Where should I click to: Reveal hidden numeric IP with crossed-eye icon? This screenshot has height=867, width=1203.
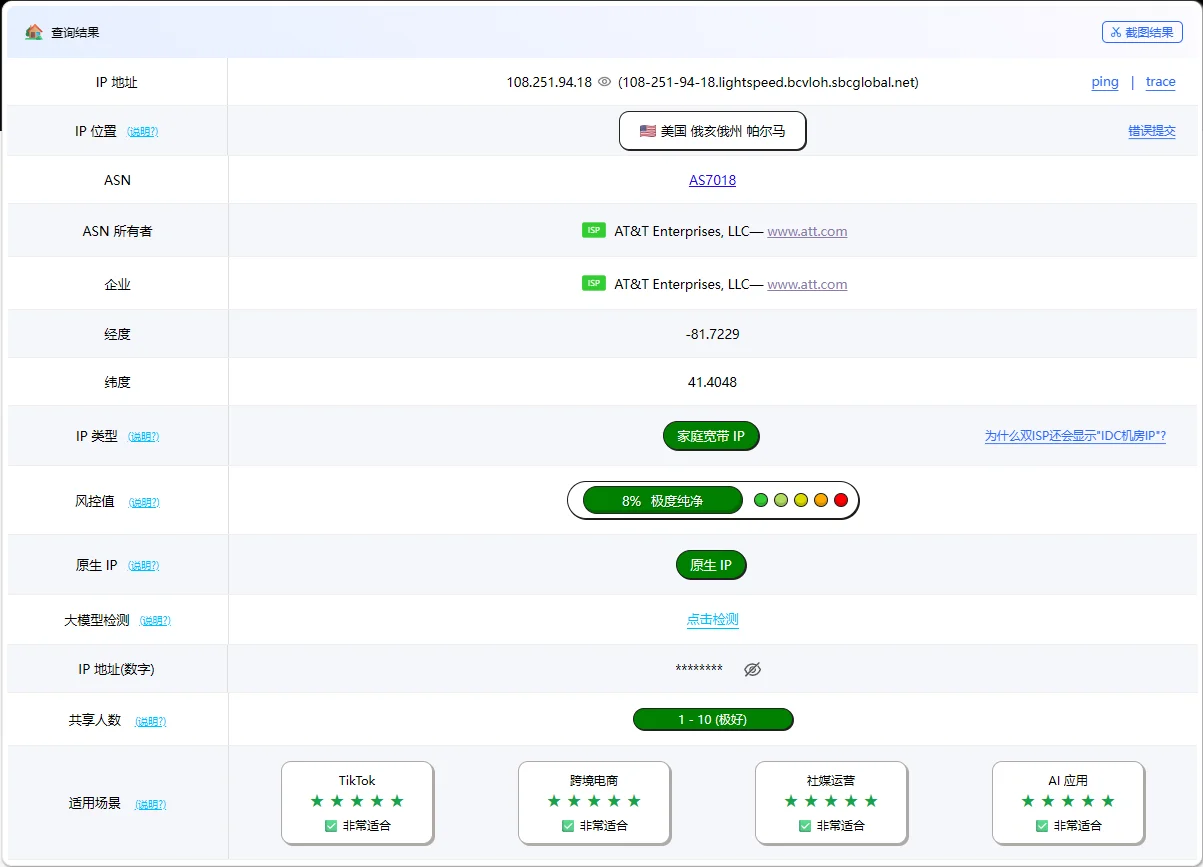coord(753,669)
